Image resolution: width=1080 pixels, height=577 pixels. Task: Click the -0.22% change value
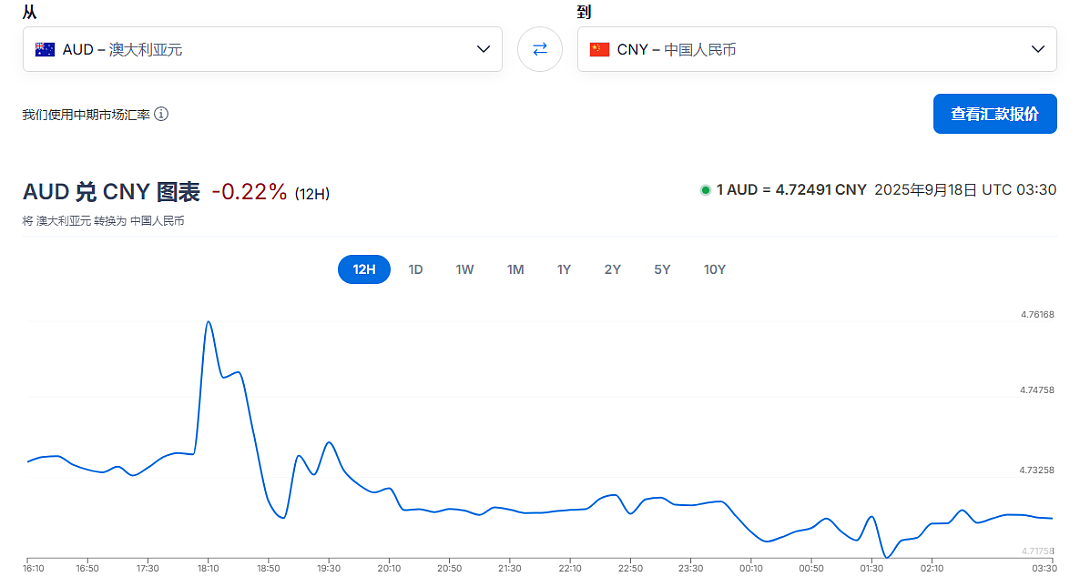pos(249,191)
